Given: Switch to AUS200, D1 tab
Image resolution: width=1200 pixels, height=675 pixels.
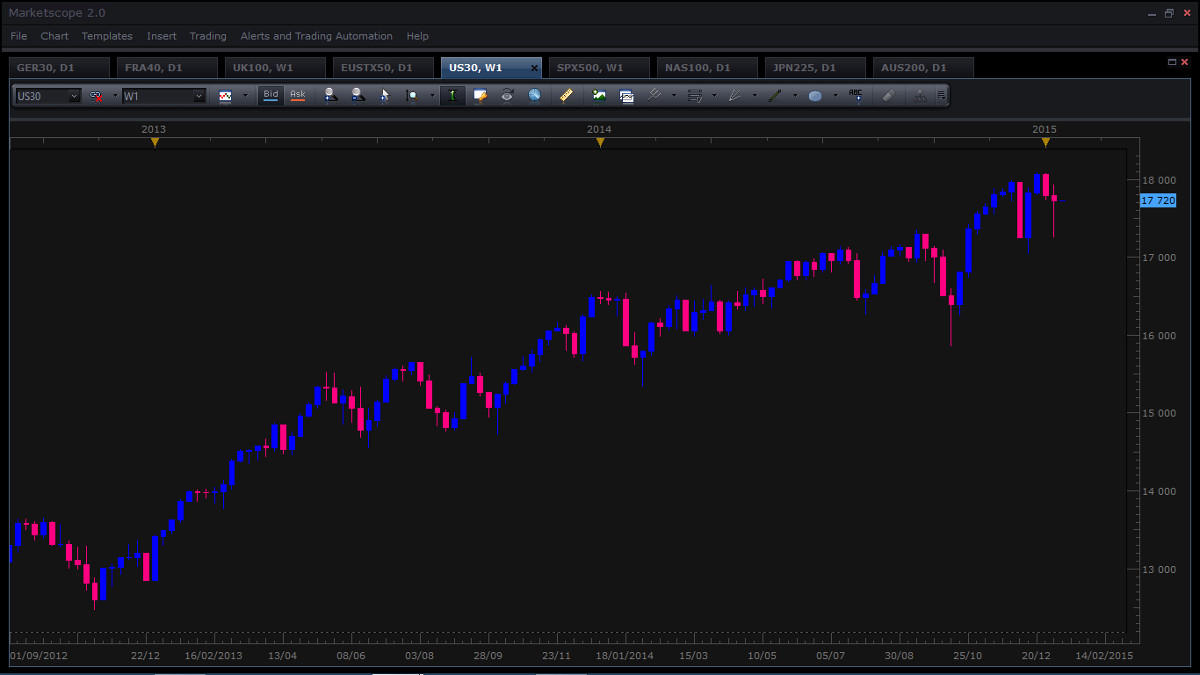Looking at the screenshot, I should click(x=923, y=68).
